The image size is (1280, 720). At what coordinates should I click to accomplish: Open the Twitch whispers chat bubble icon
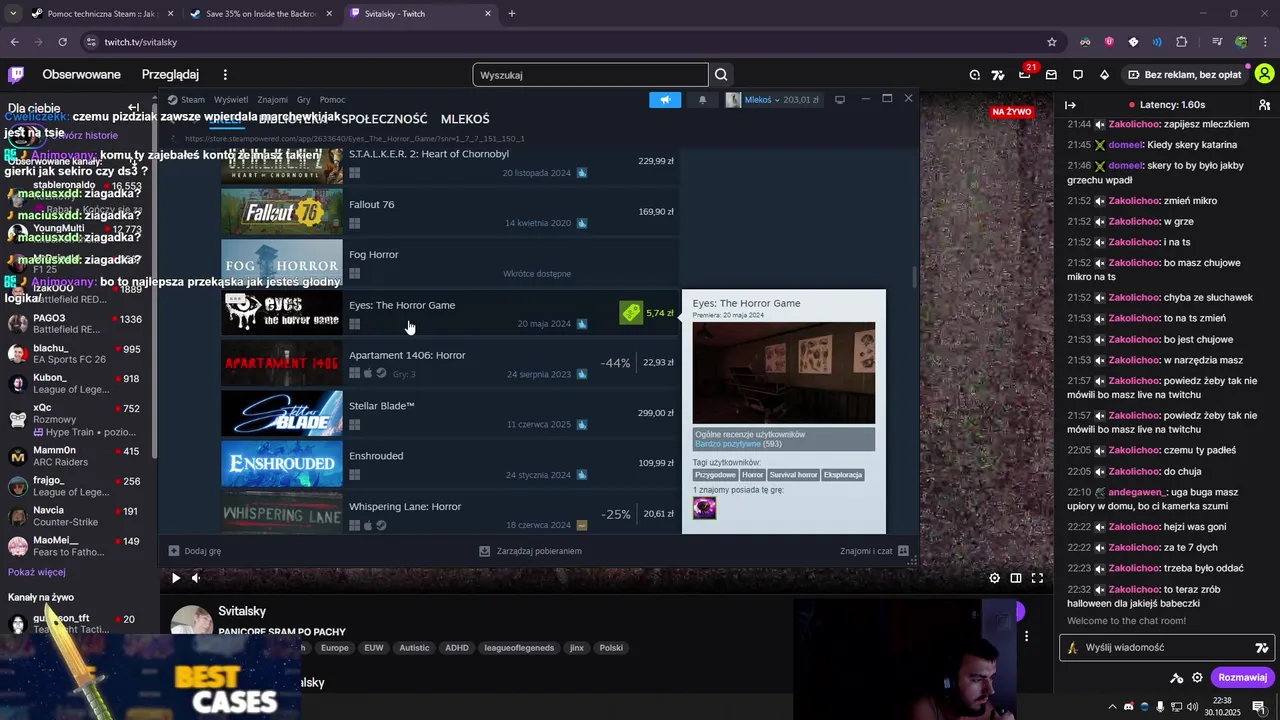click(x=1078, y=74)
